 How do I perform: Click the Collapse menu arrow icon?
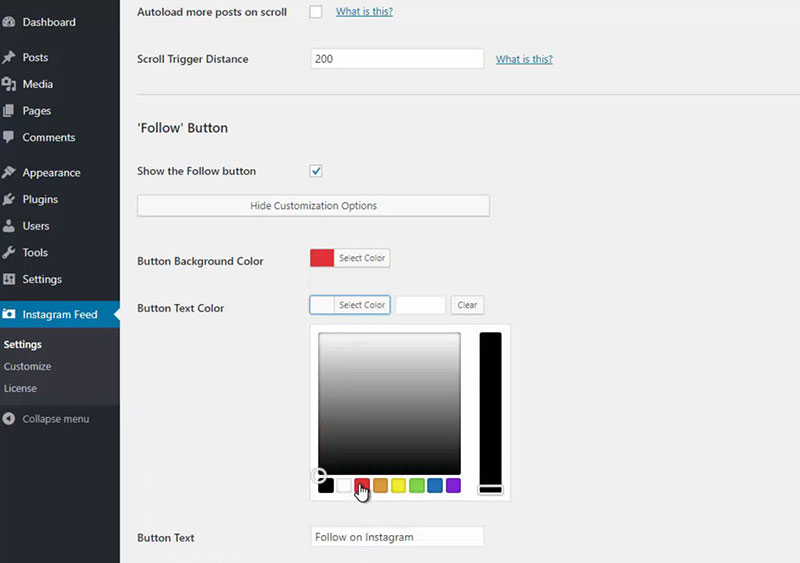(9, 419)
